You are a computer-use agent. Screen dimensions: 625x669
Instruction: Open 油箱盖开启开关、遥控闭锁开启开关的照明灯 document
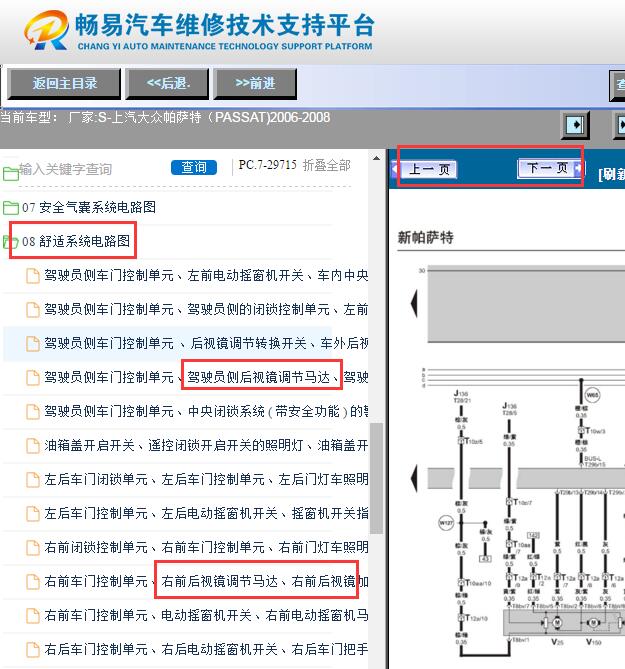click(x=206, y=445)
